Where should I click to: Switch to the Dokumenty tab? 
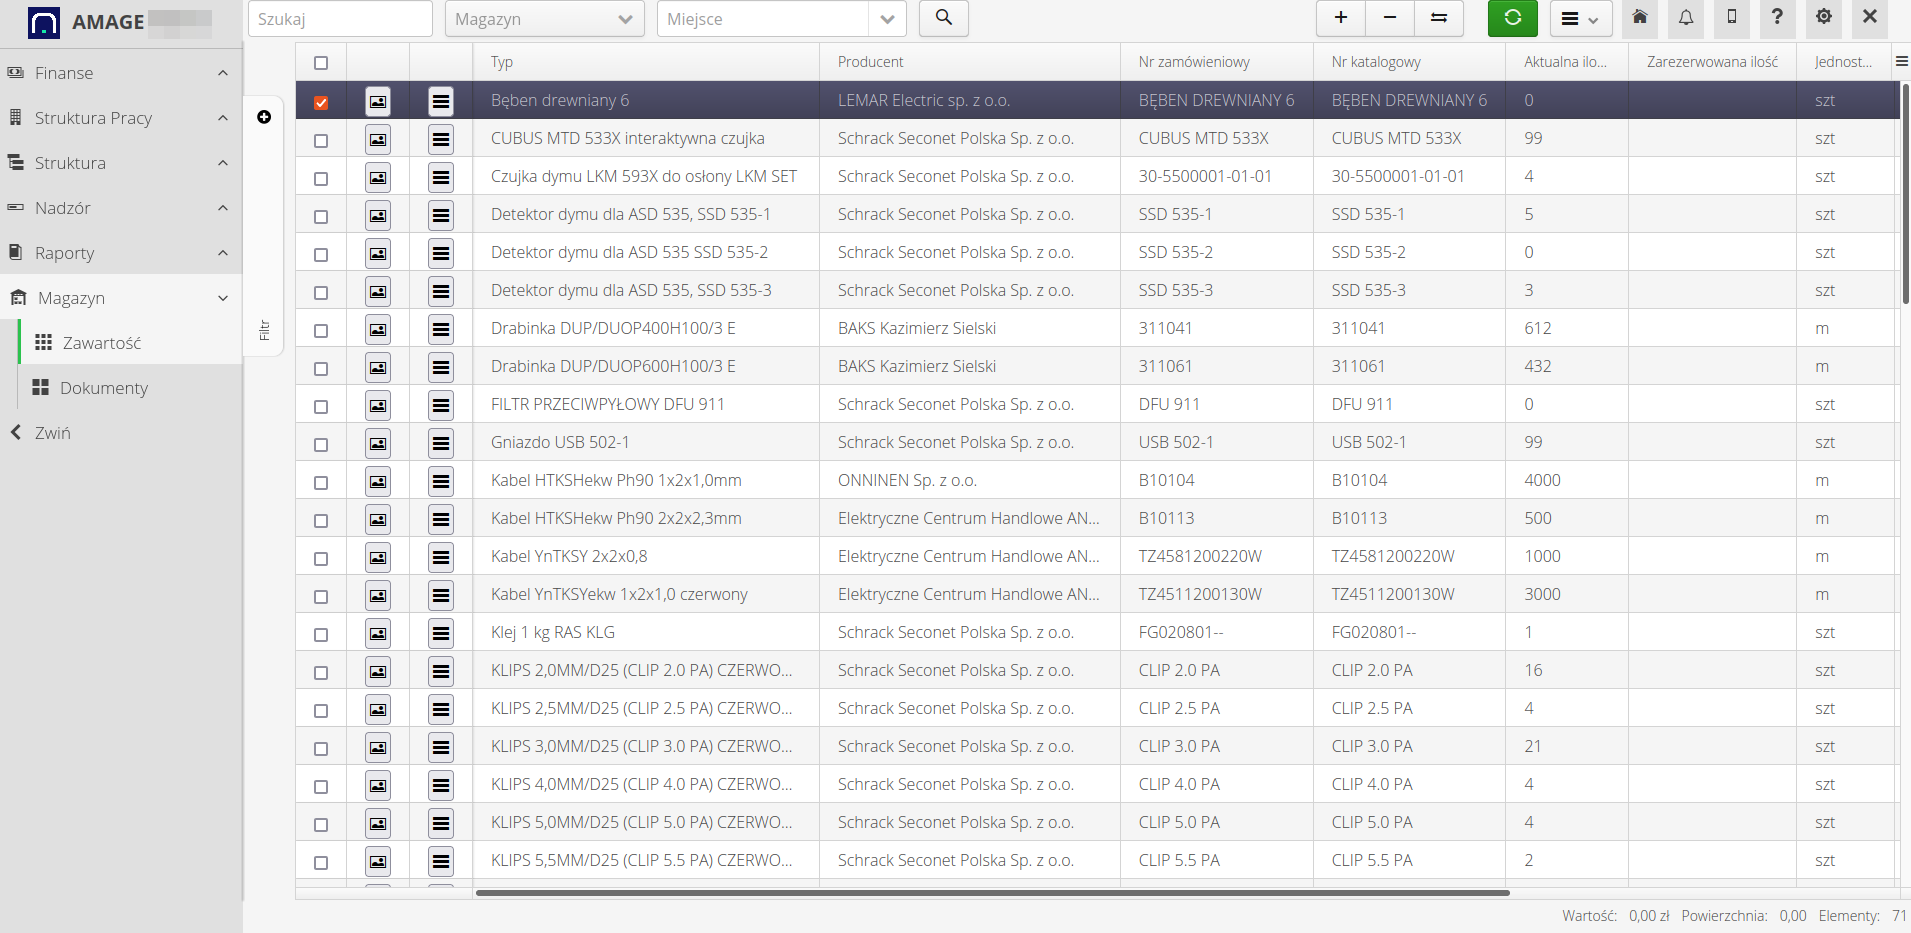click(103, 387)
